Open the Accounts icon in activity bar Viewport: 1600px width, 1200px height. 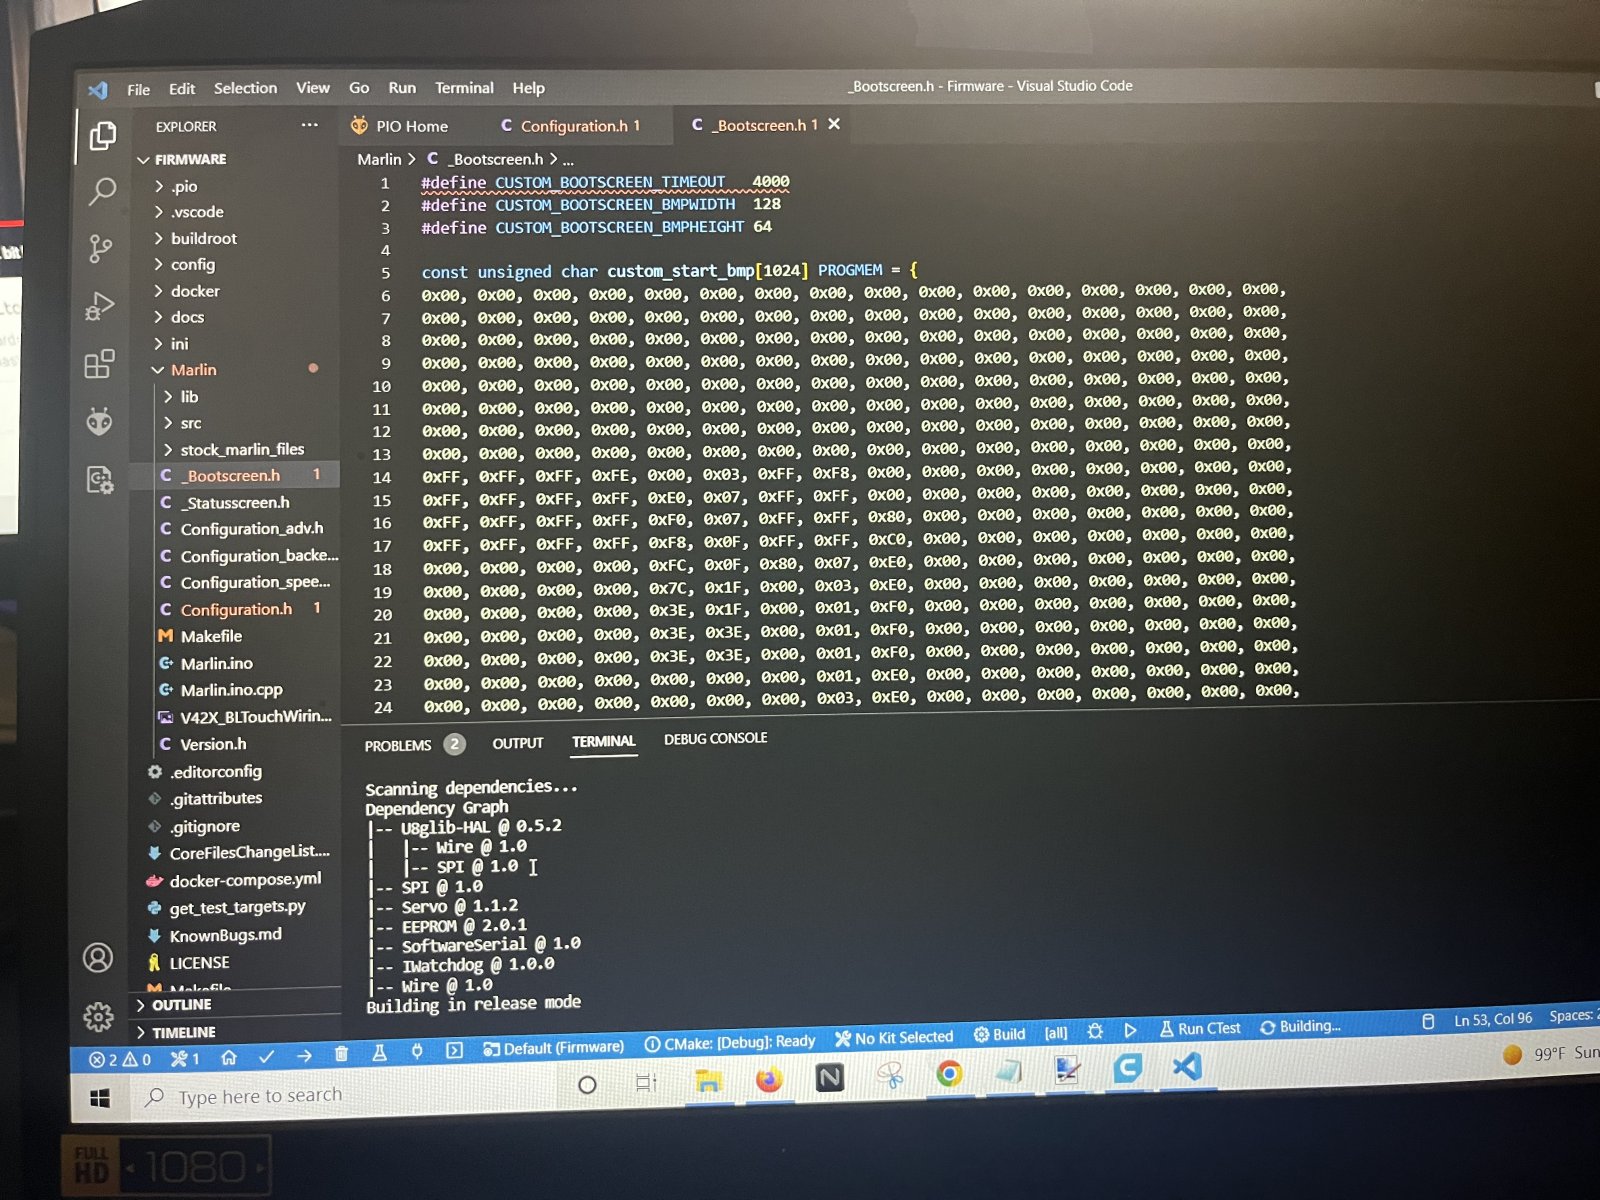(98, 958)
